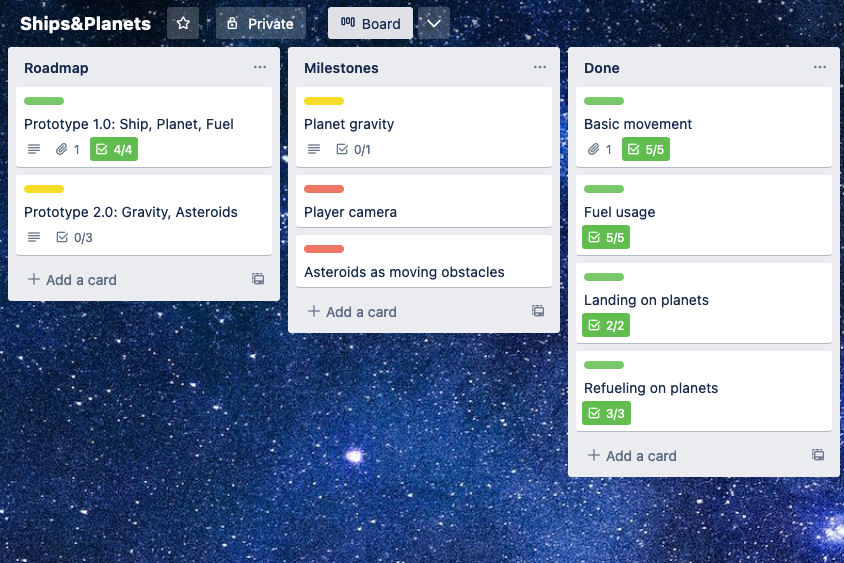
Task: Add a card to the Roadmap list
Action: (x=72, y=280)
